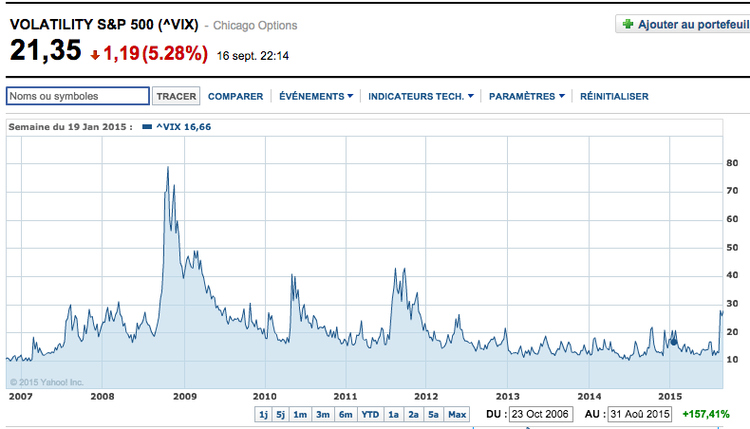The image size is (750, 429).
Task: Click the data point marker on the chart line
Action: coord(673,341)
